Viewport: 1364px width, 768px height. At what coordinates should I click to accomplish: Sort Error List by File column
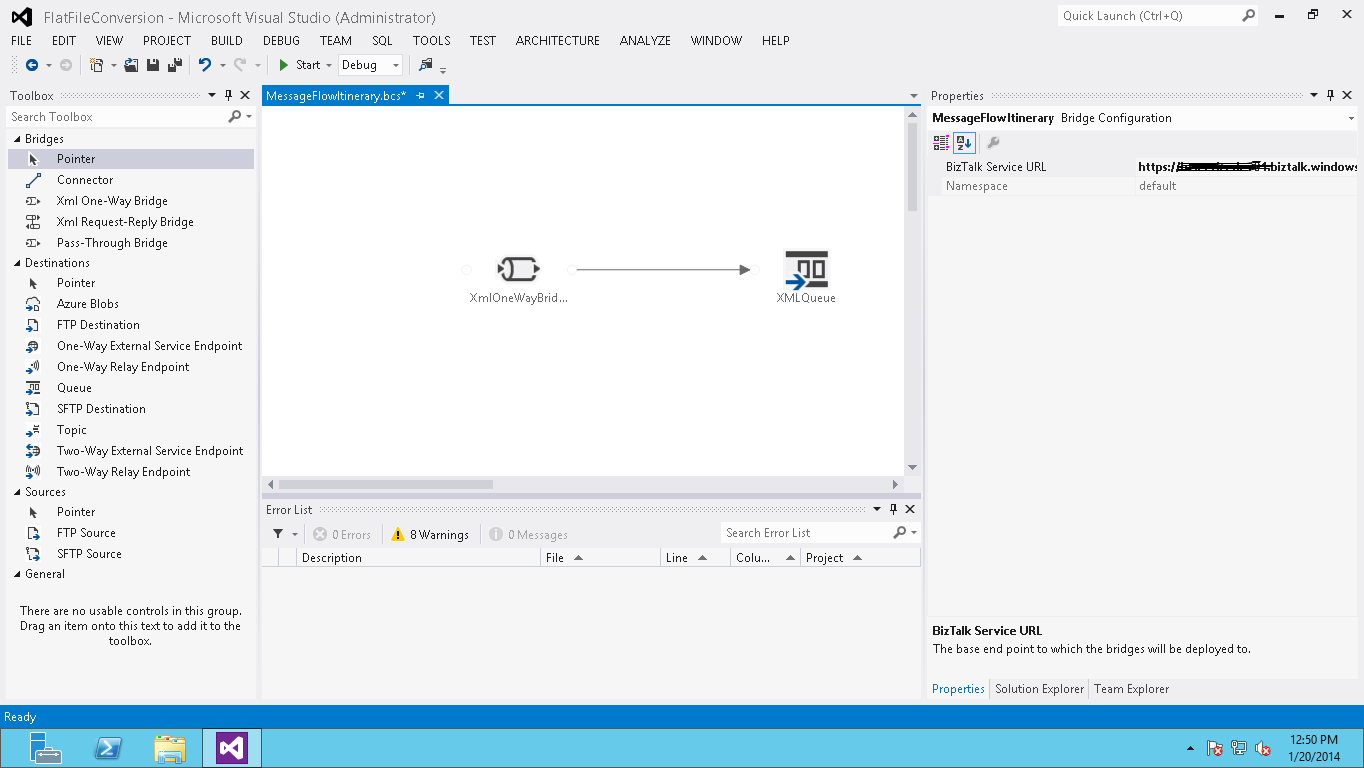(601, 558)
